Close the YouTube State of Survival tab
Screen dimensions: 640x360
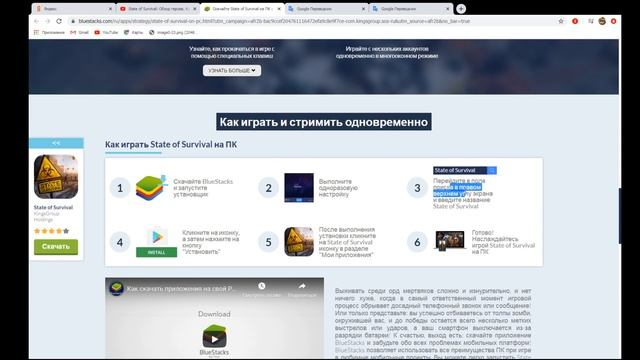[x=195, y=9]
